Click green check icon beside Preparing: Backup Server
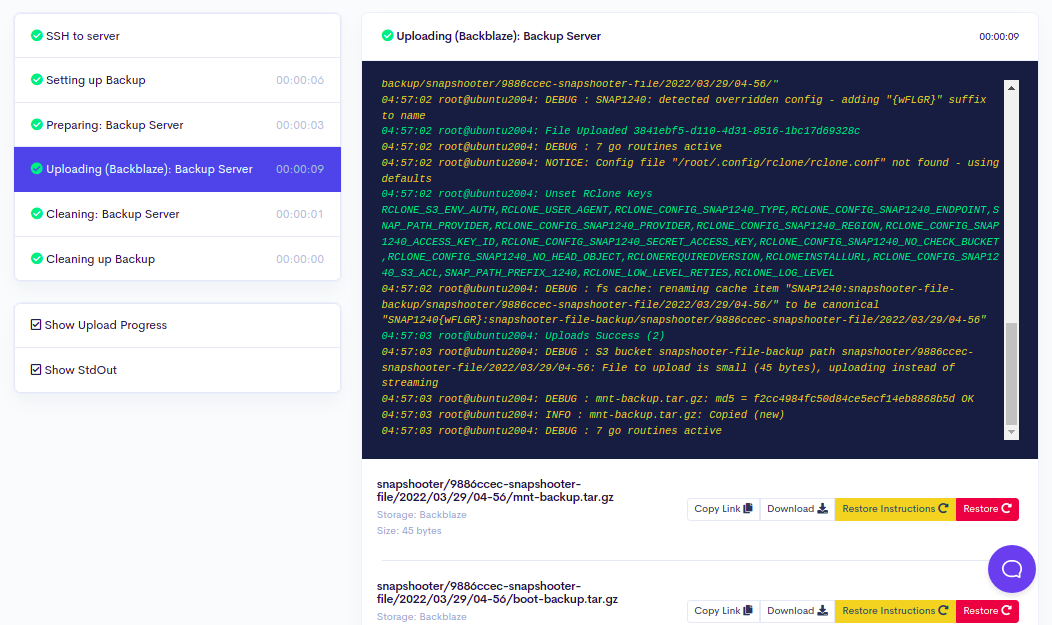This screenshot has width=1052, height=625. coord(37,125)
